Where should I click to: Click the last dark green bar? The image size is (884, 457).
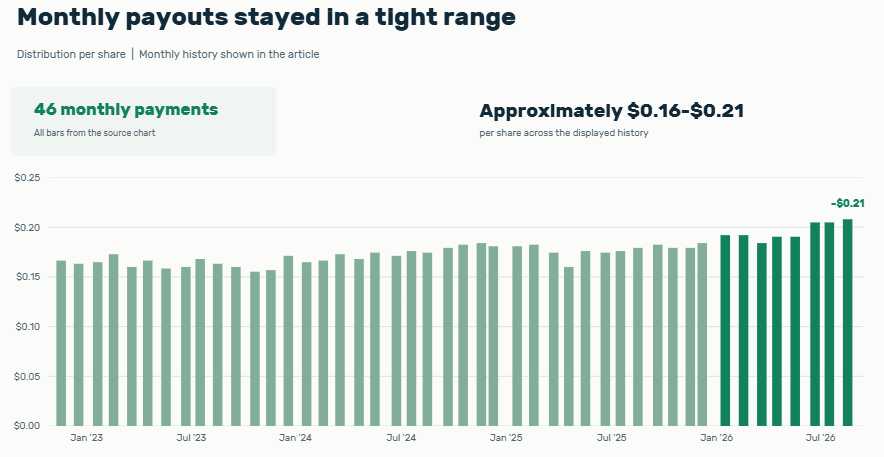847,322
